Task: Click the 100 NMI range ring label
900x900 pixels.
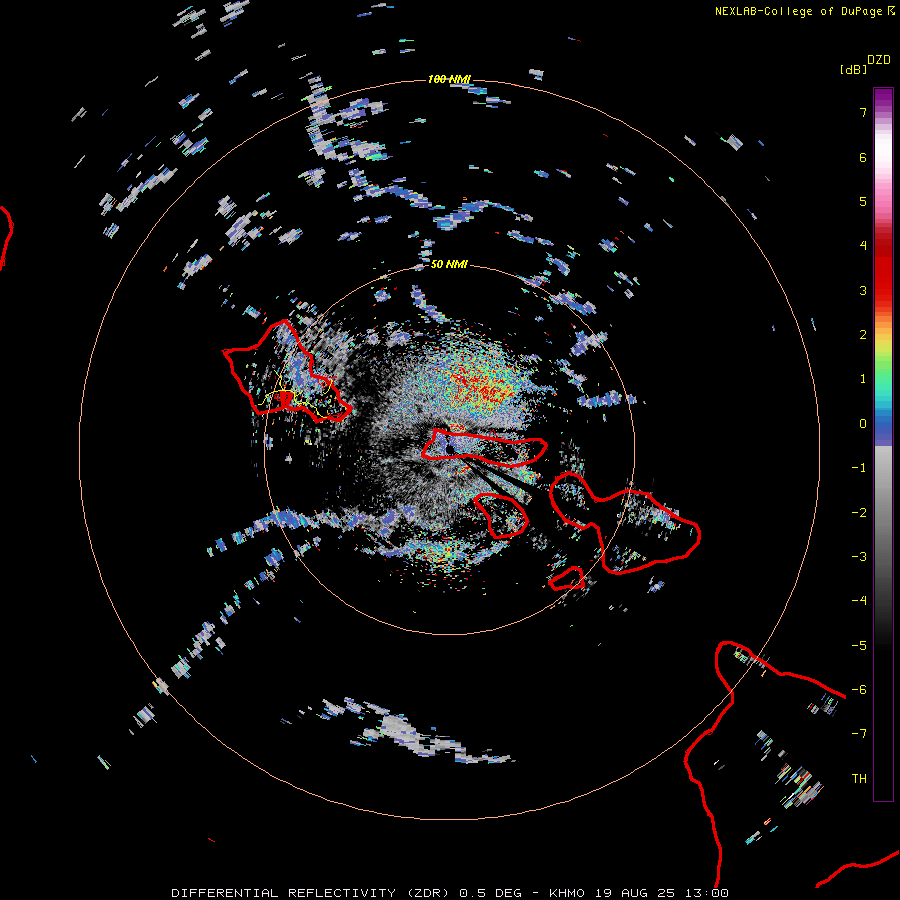Action: [x=449, y=79]
